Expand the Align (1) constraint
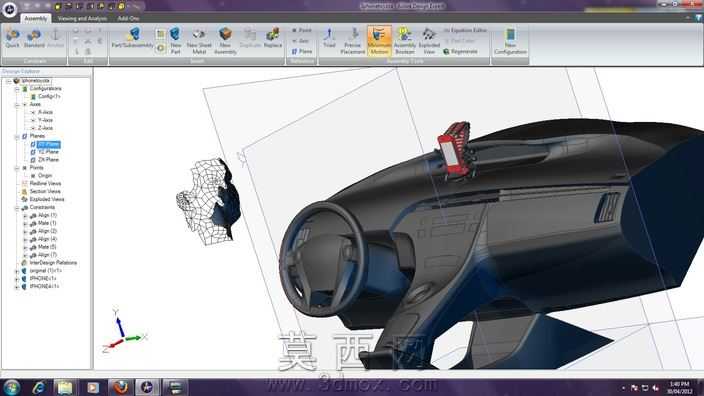 (25, 216)
